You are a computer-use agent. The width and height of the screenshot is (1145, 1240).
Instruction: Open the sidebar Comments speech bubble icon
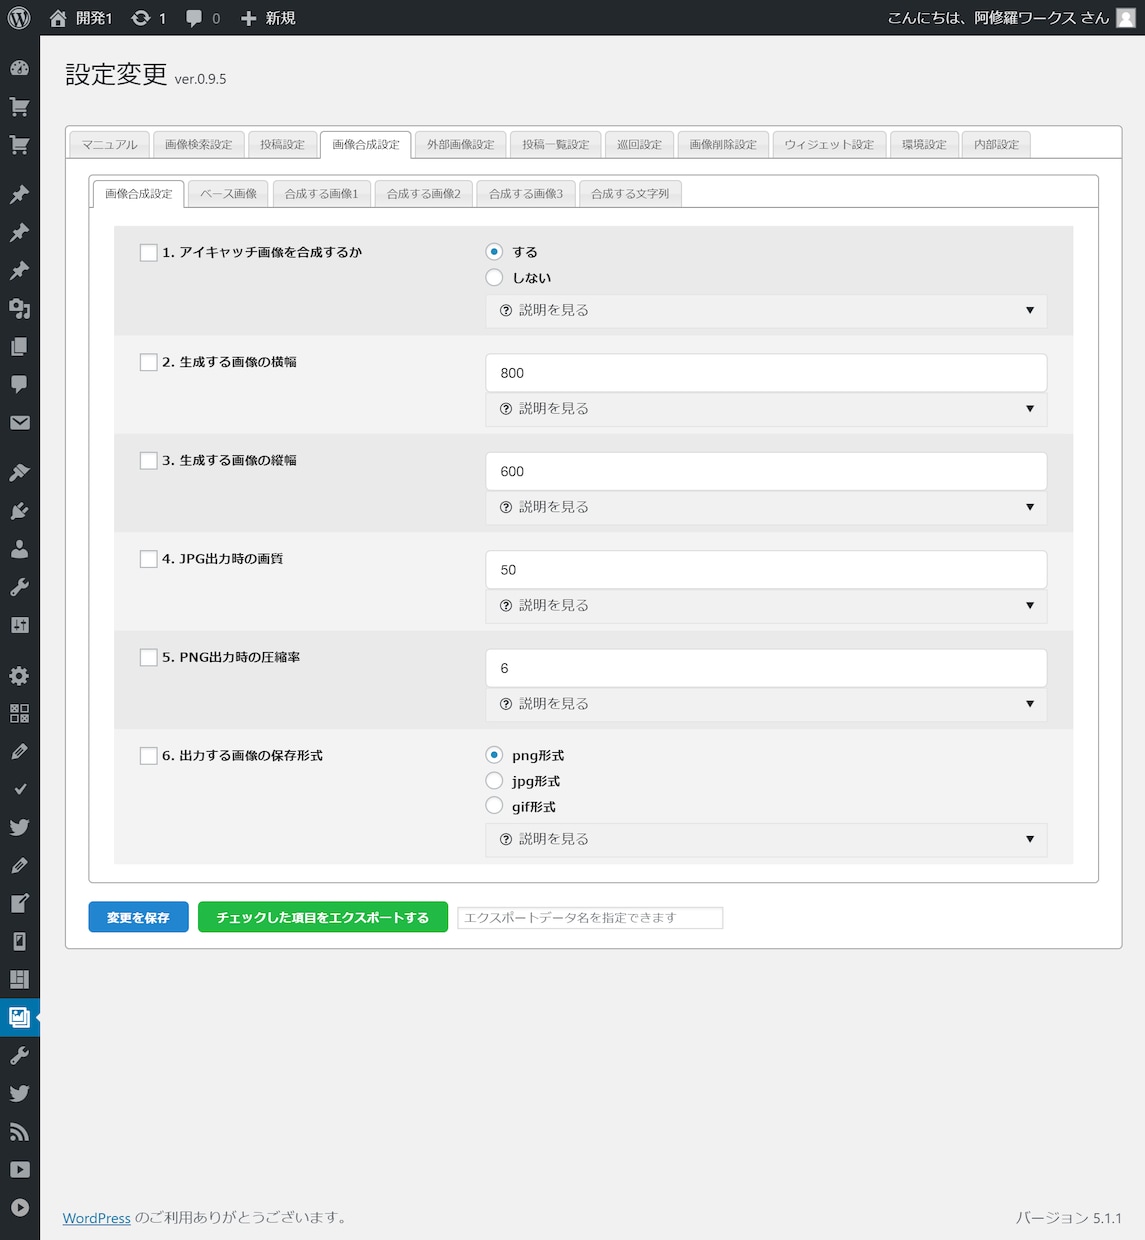[19, 384]
